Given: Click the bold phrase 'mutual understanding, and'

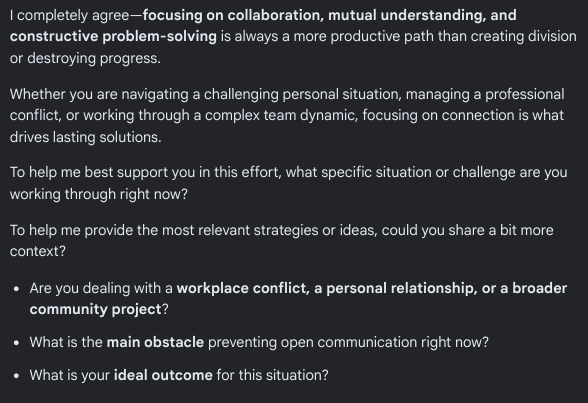Looking at the screenshot, I should coord(422,15).
